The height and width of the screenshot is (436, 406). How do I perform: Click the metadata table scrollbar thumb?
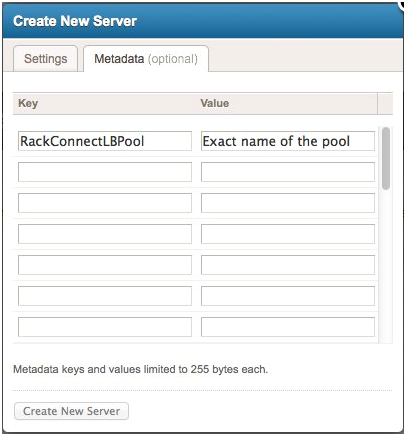point(386,159)
